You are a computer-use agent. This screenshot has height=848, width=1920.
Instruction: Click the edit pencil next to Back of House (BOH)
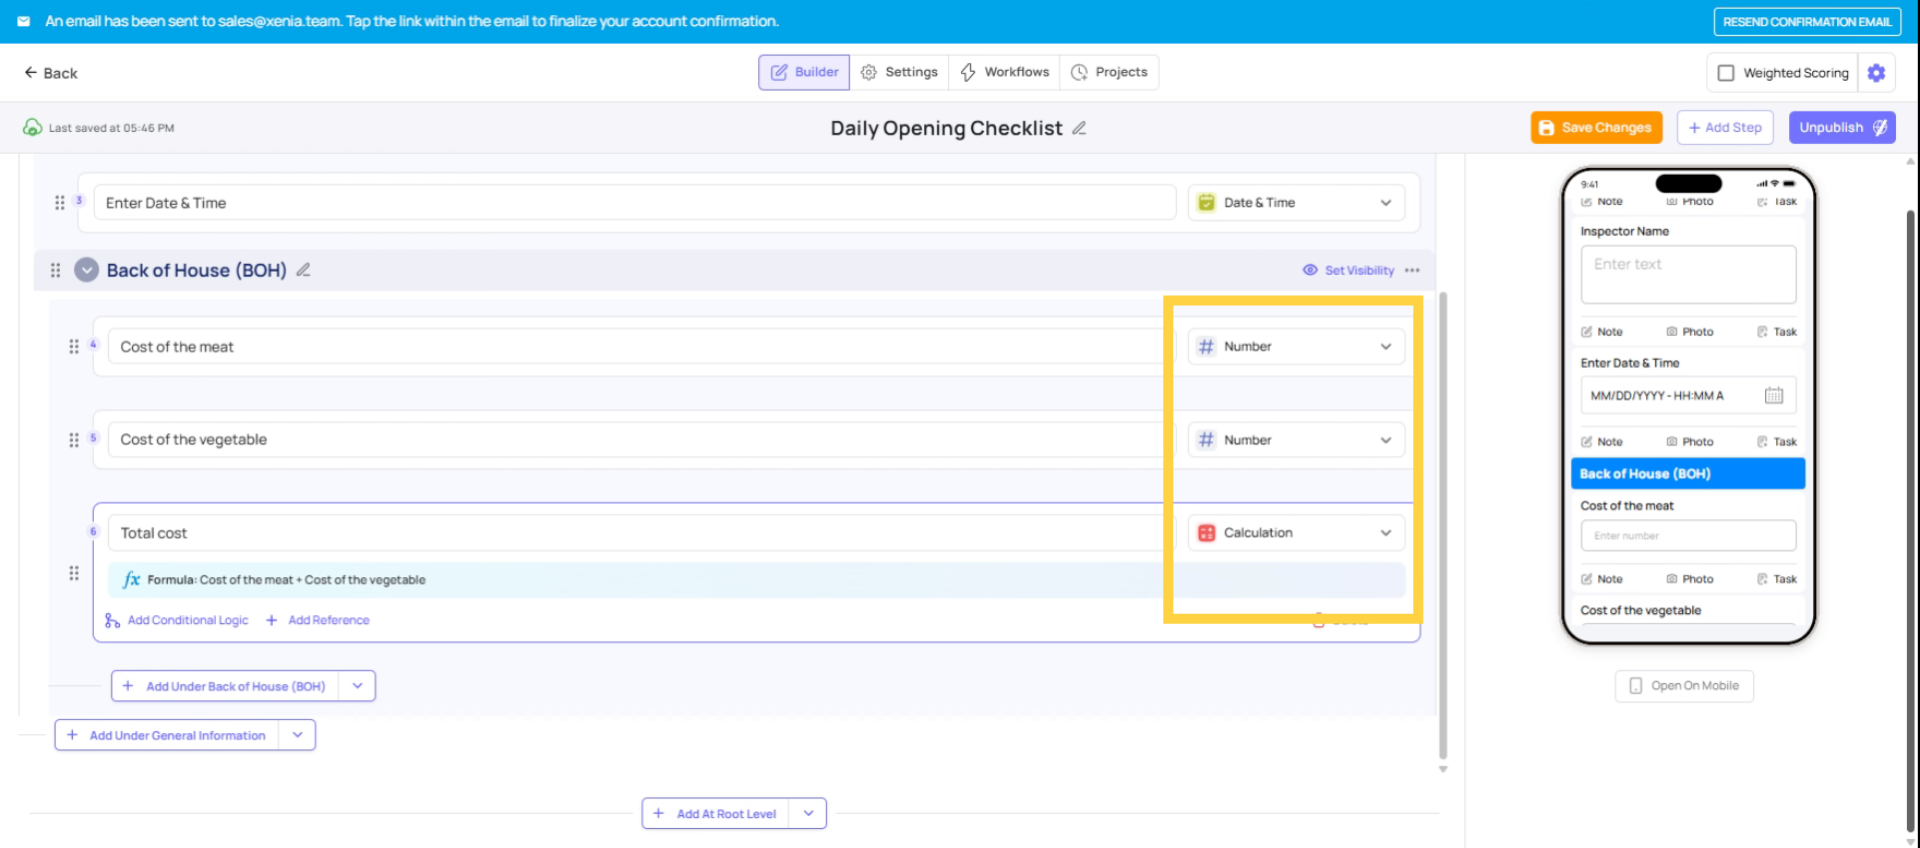303,270
